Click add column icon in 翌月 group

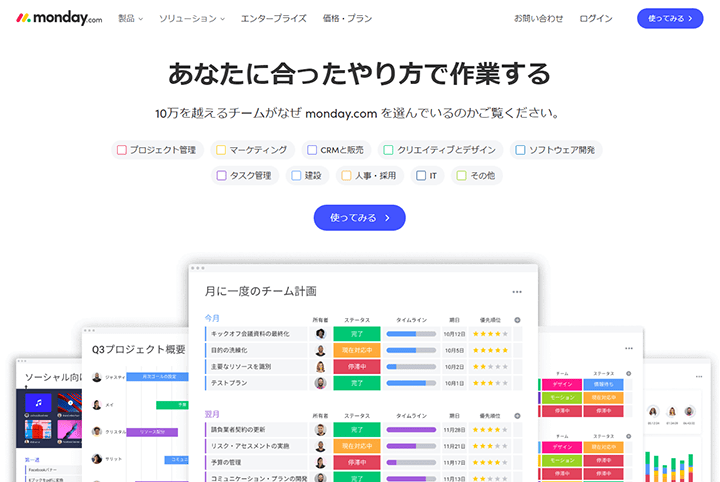pyautogui.click(x=518, y=416)
